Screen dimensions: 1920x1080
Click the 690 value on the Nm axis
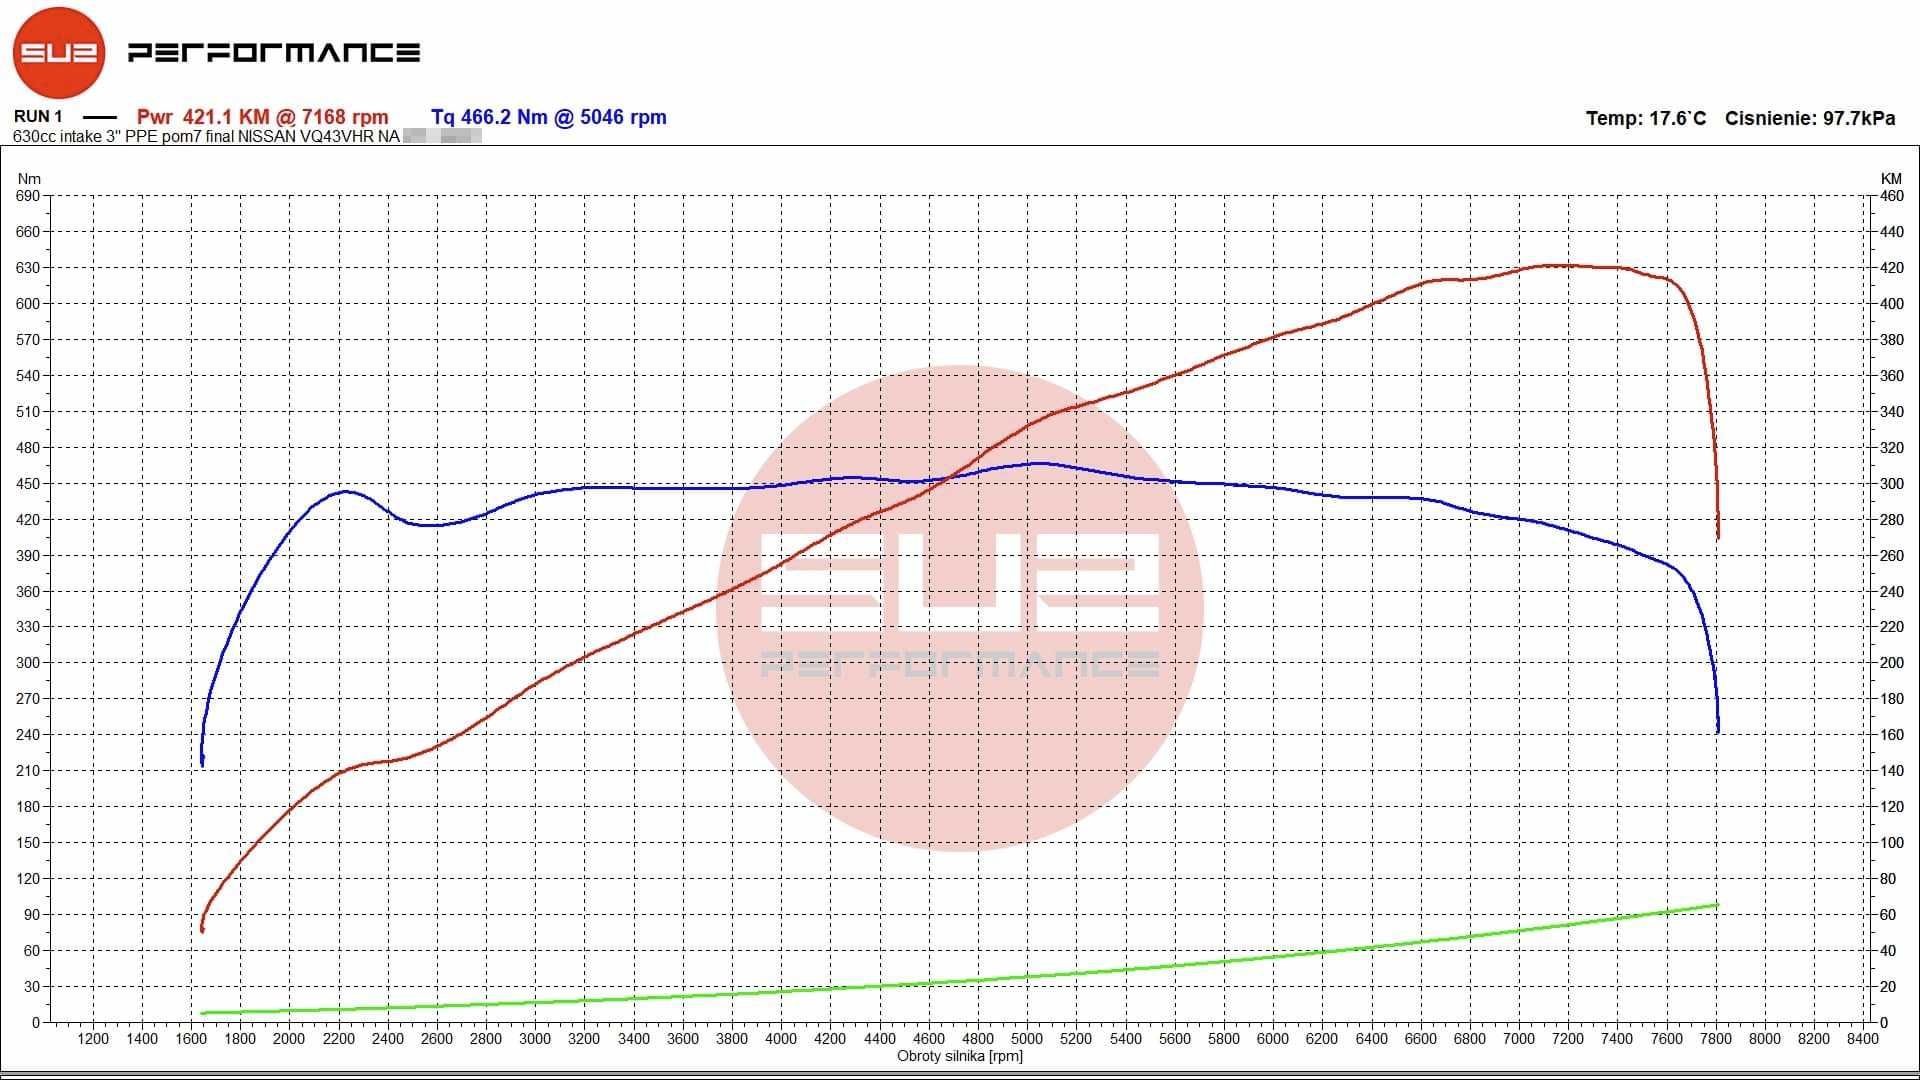point(27,196)
